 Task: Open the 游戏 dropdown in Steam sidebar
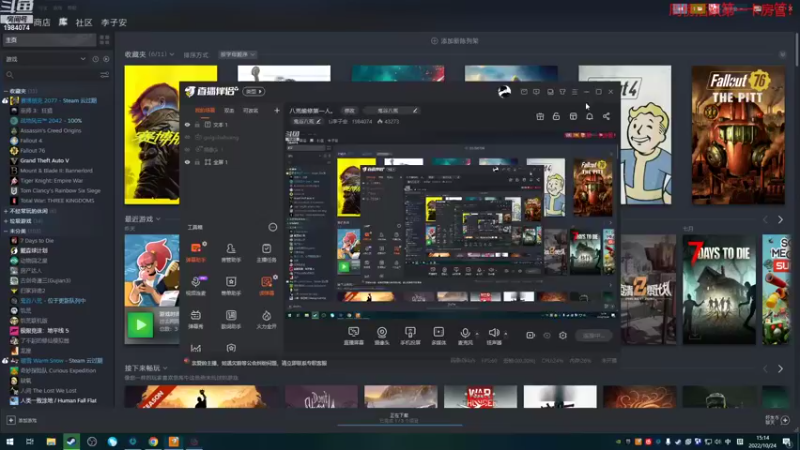(x=46, y=59)
